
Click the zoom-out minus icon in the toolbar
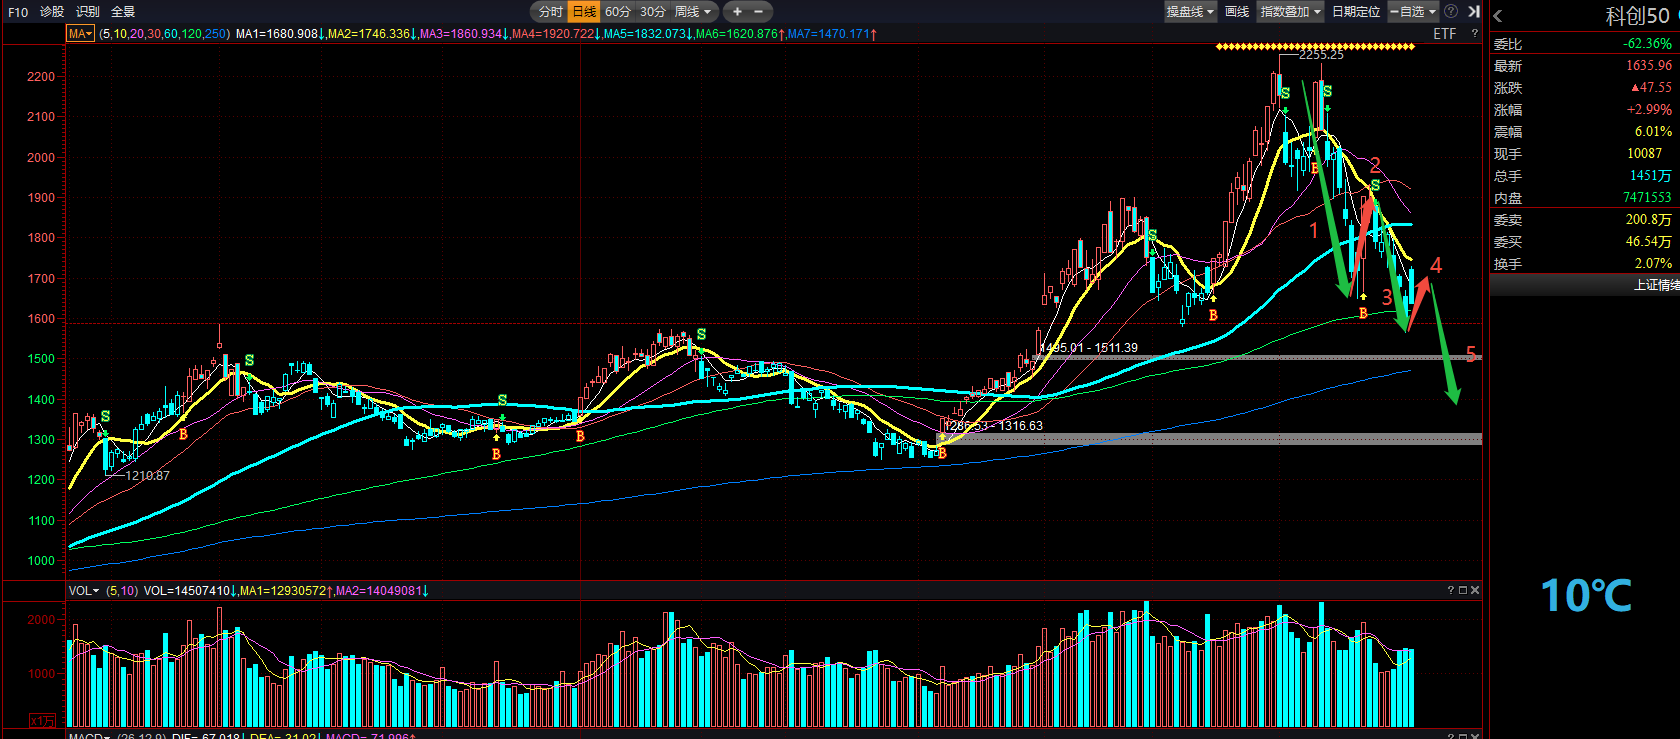[x=758, y=12]
